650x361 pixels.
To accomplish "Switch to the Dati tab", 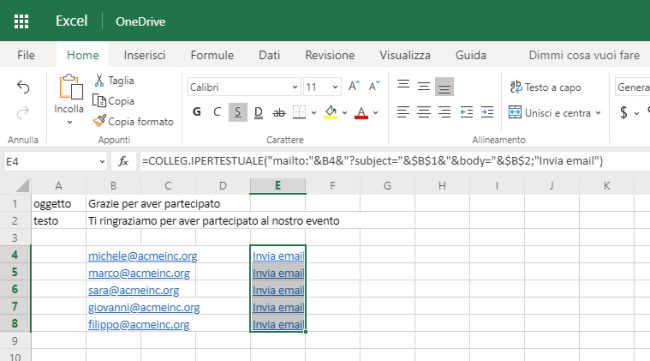I will pyautogui.click(x=269, y=55).
